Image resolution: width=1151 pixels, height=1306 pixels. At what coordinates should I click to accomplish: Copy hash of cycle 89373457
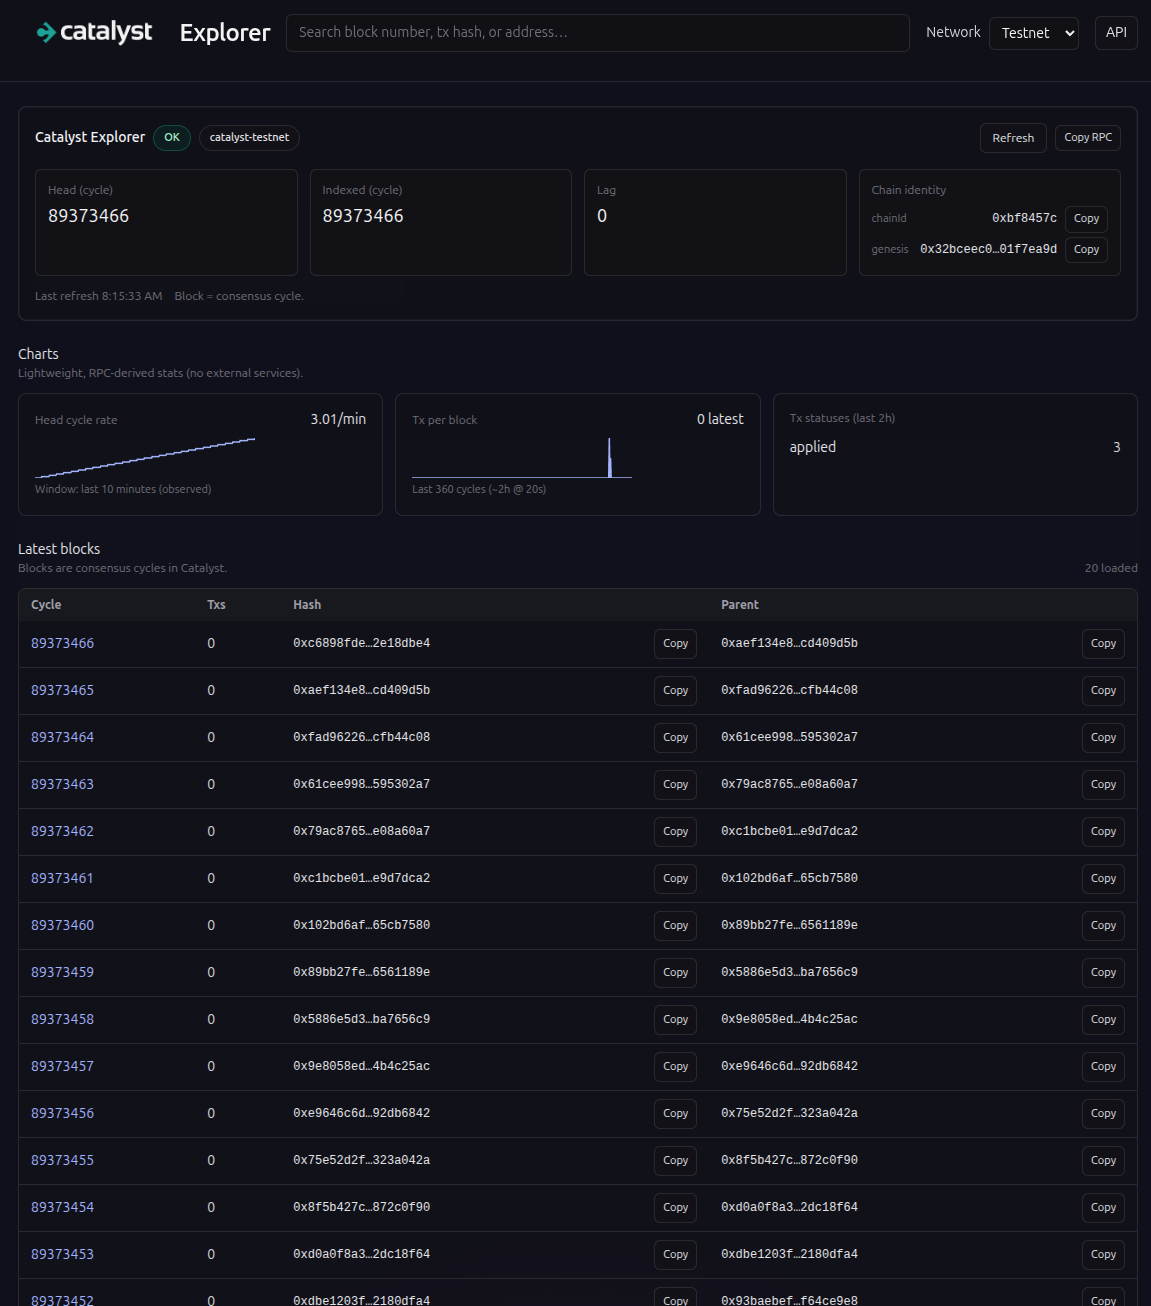pos(675,1067)
